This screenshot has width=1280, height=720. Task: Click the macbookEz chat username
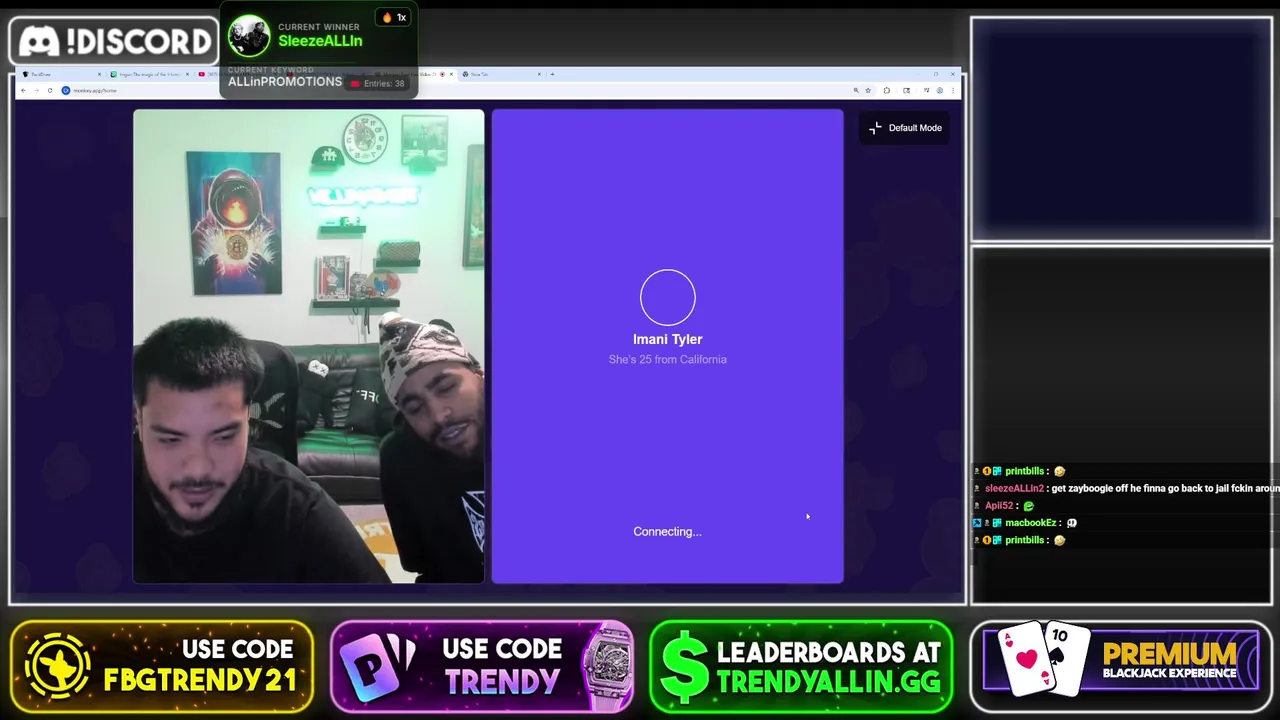1030,522
